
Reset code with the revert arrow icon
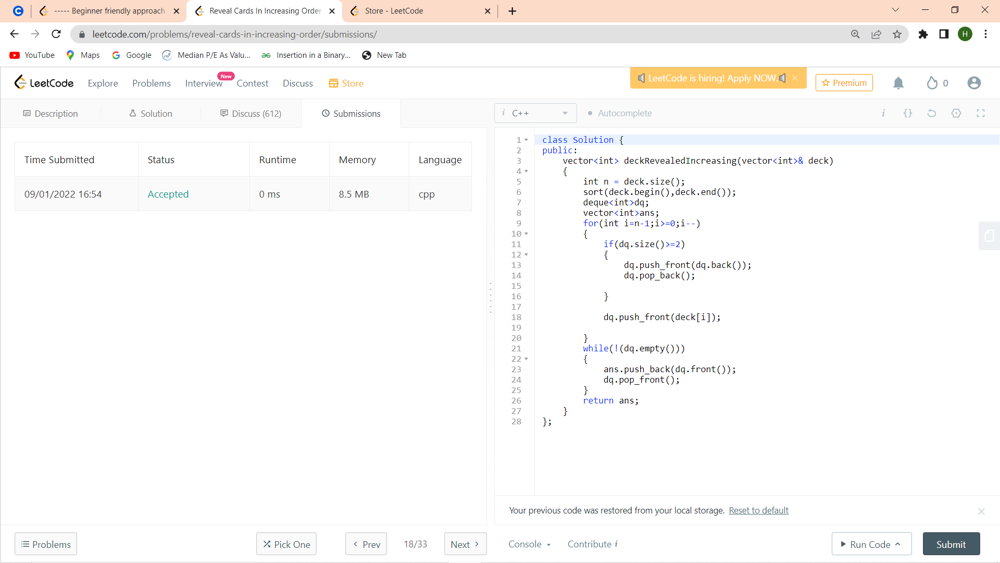pyautogui.click(x=932, y=113)
